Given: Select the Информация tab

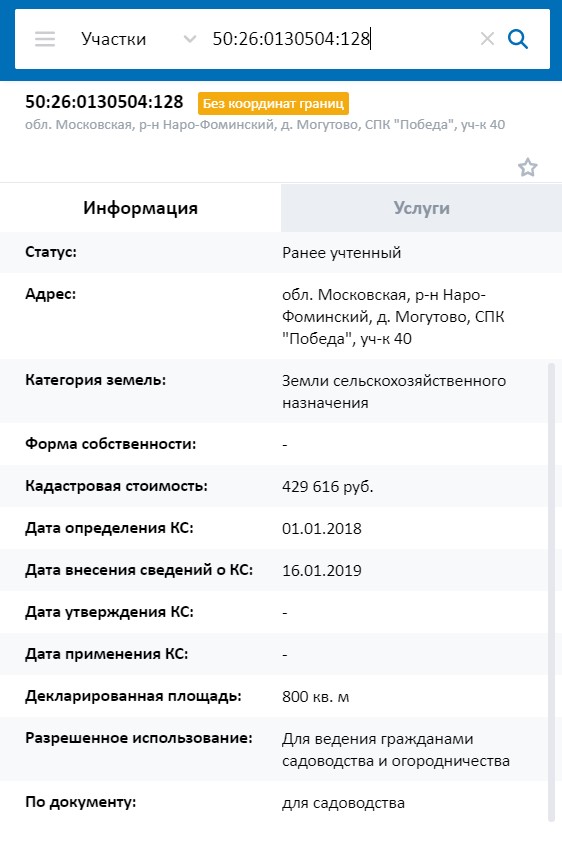Looking at the screenshot, I should tap(140, 208).
